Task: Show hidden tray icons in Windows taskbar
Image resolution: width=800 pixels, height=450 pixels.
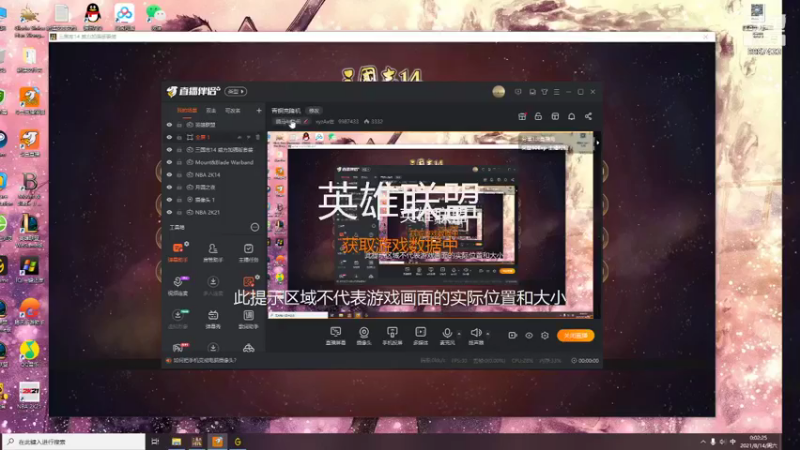Action: click(x=703, y=441)
